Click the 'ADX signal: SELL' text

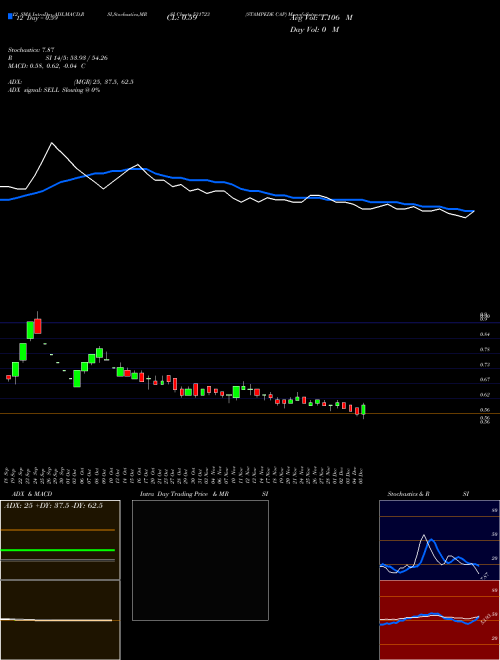[34, 90]
